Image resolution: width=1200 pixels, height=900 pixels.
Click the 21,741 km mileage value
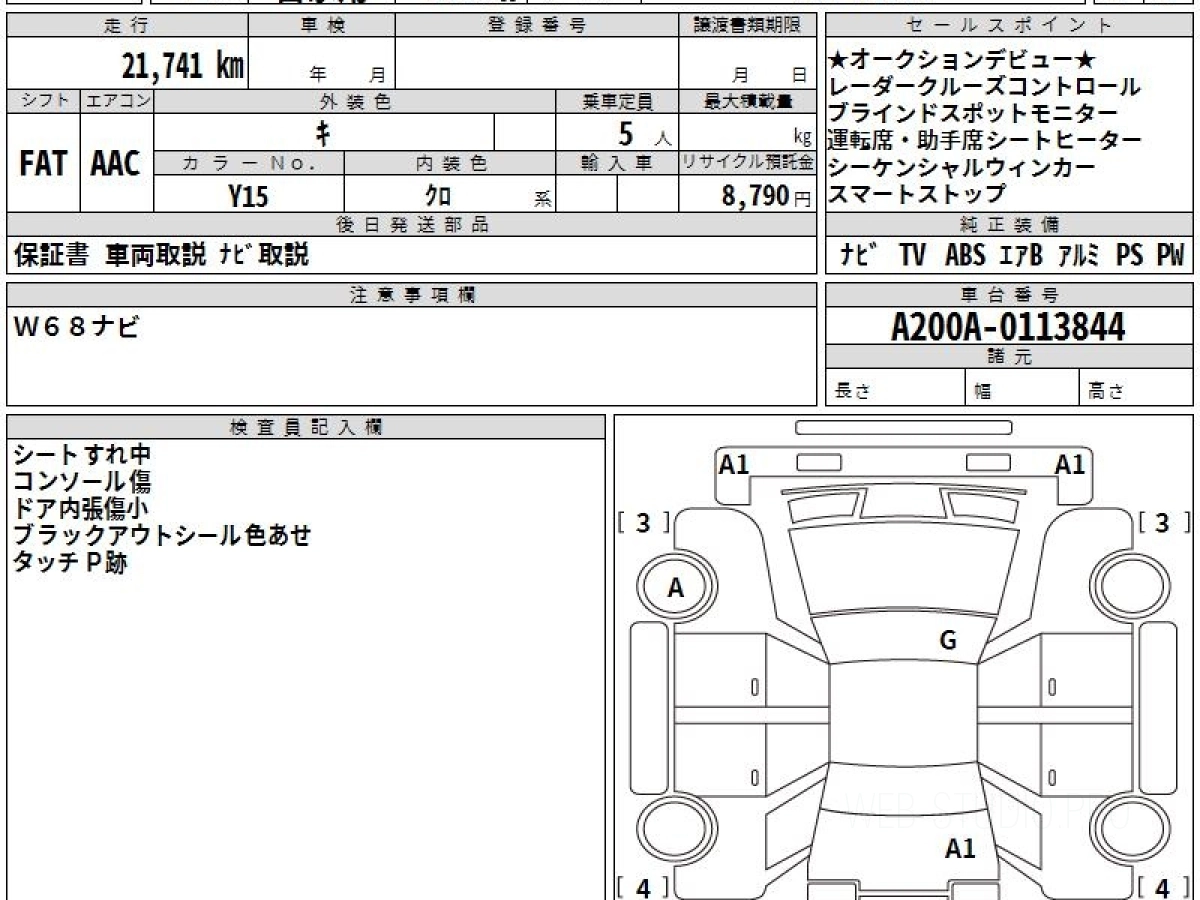[183, 66]
